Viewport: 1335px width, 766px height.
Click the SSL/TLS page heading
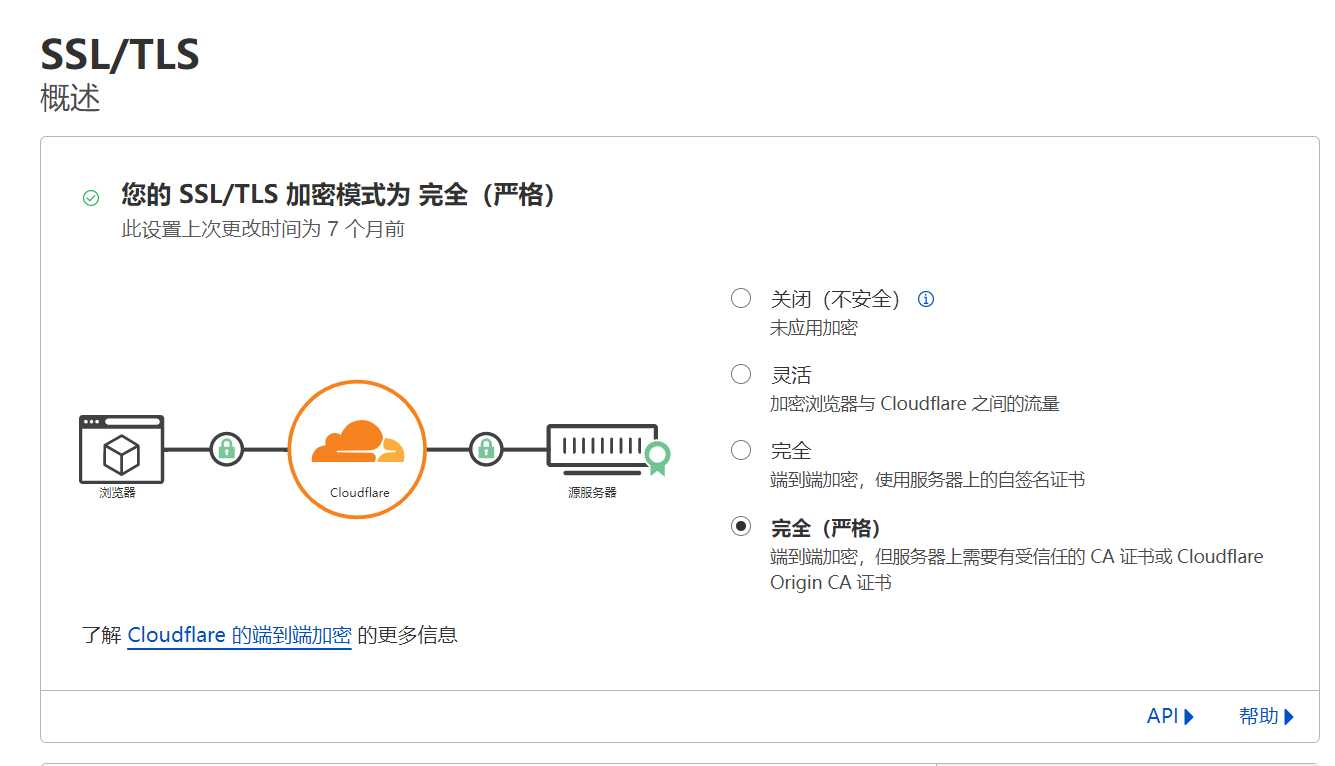click(x=120, y=54)
